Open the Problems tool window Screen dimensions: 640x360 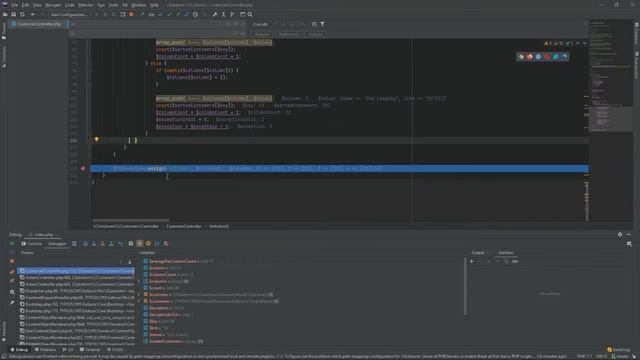(x=45, y=350)
